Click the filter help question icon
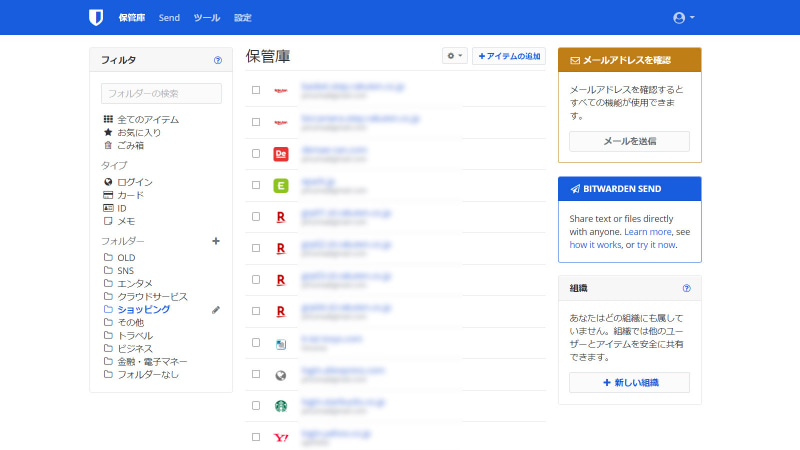 tap(218, 60)
